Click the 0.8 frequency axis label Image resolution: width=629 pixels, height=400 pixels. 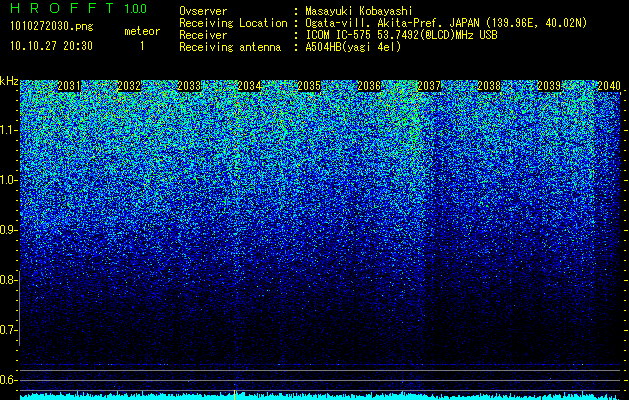coord(8,280)
